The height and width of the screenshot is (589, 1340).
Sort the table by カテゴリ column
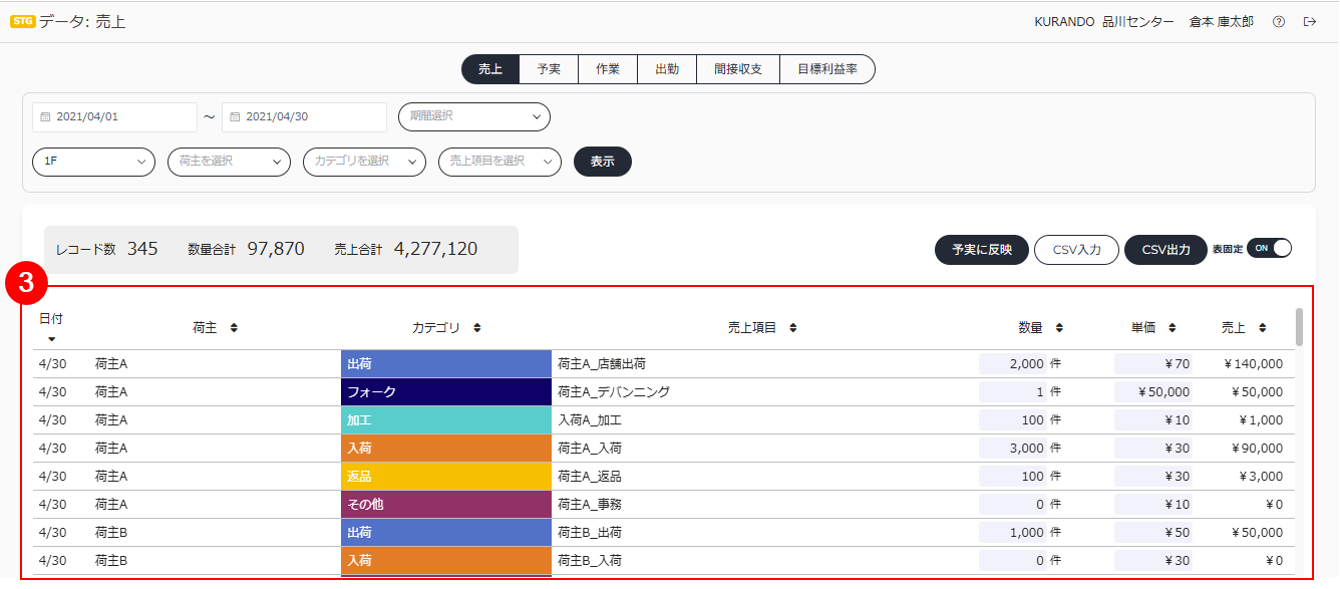coord(477,328)
